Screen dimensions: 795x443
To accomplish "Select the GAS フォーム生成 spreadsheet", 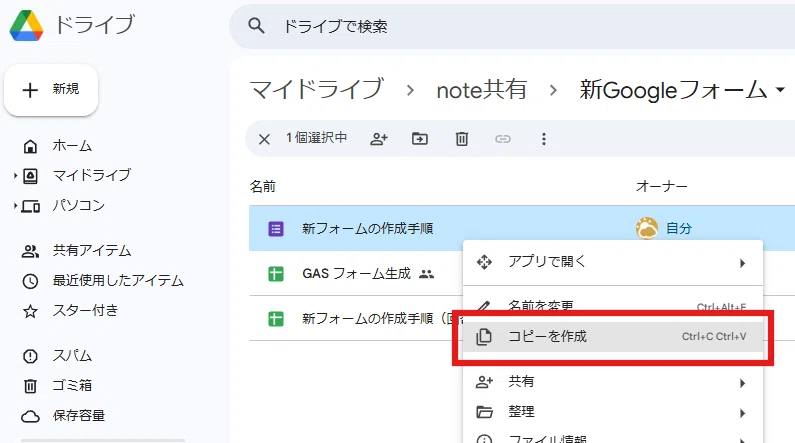I will coord(356,274).
